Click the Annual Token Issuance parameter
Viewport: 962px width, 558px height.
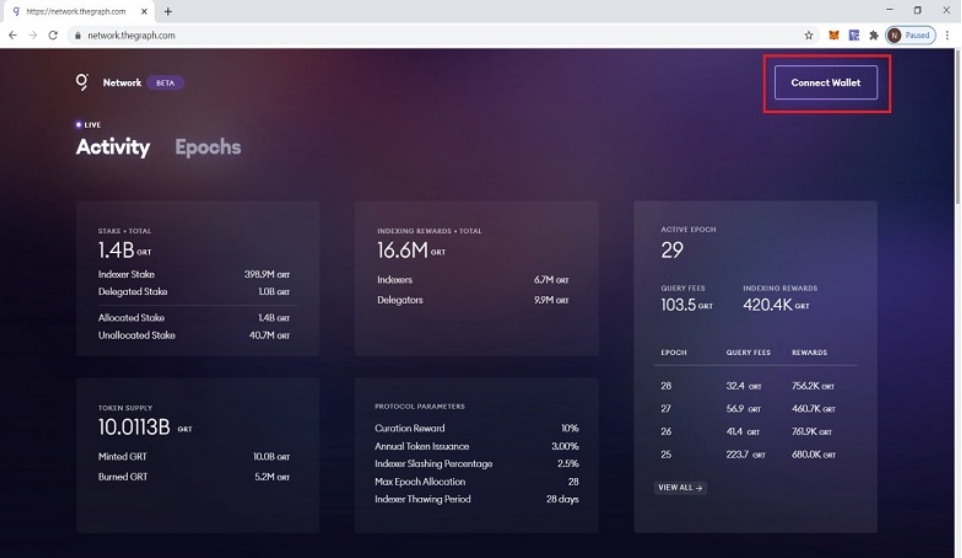[x=477, y=446]
